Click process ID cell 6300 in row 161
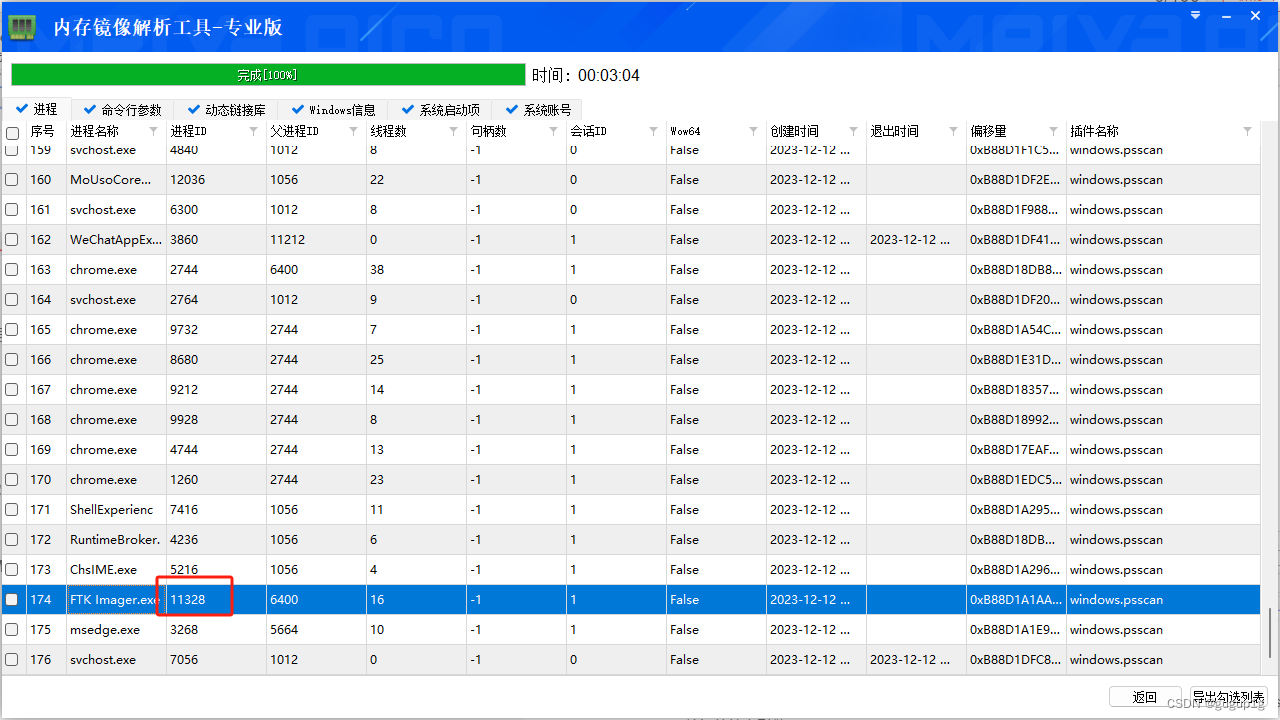The height and width of the screenshot is (720, 1280). click(x=217, y=210)
